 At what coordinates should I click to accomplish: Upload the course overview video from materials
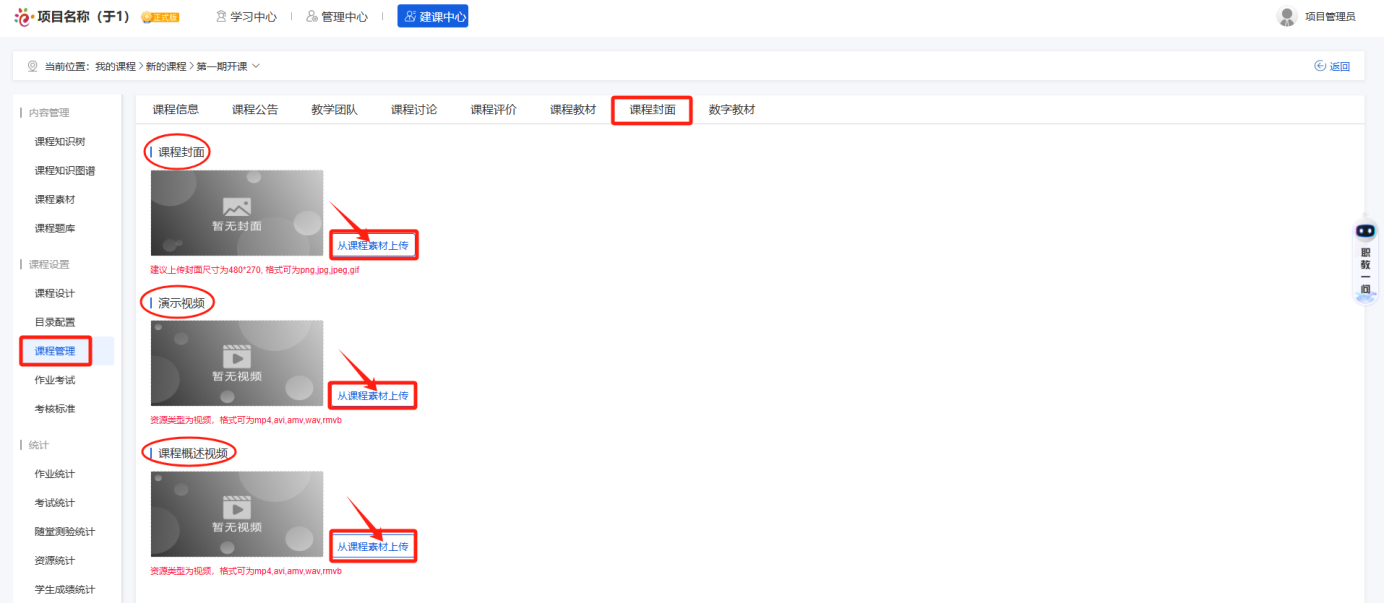click(373, 547)
